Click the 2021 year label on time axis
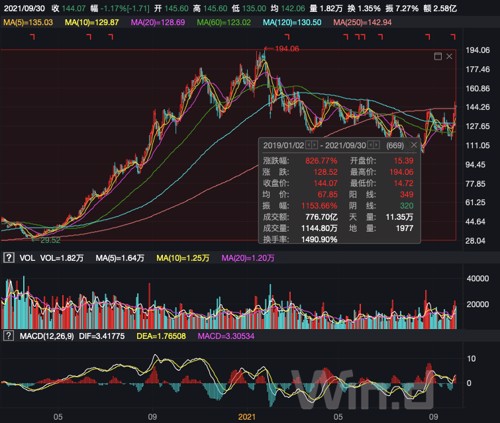Viewport: 500px width, 423px height. pyautogui.click(x=247, y=417)
